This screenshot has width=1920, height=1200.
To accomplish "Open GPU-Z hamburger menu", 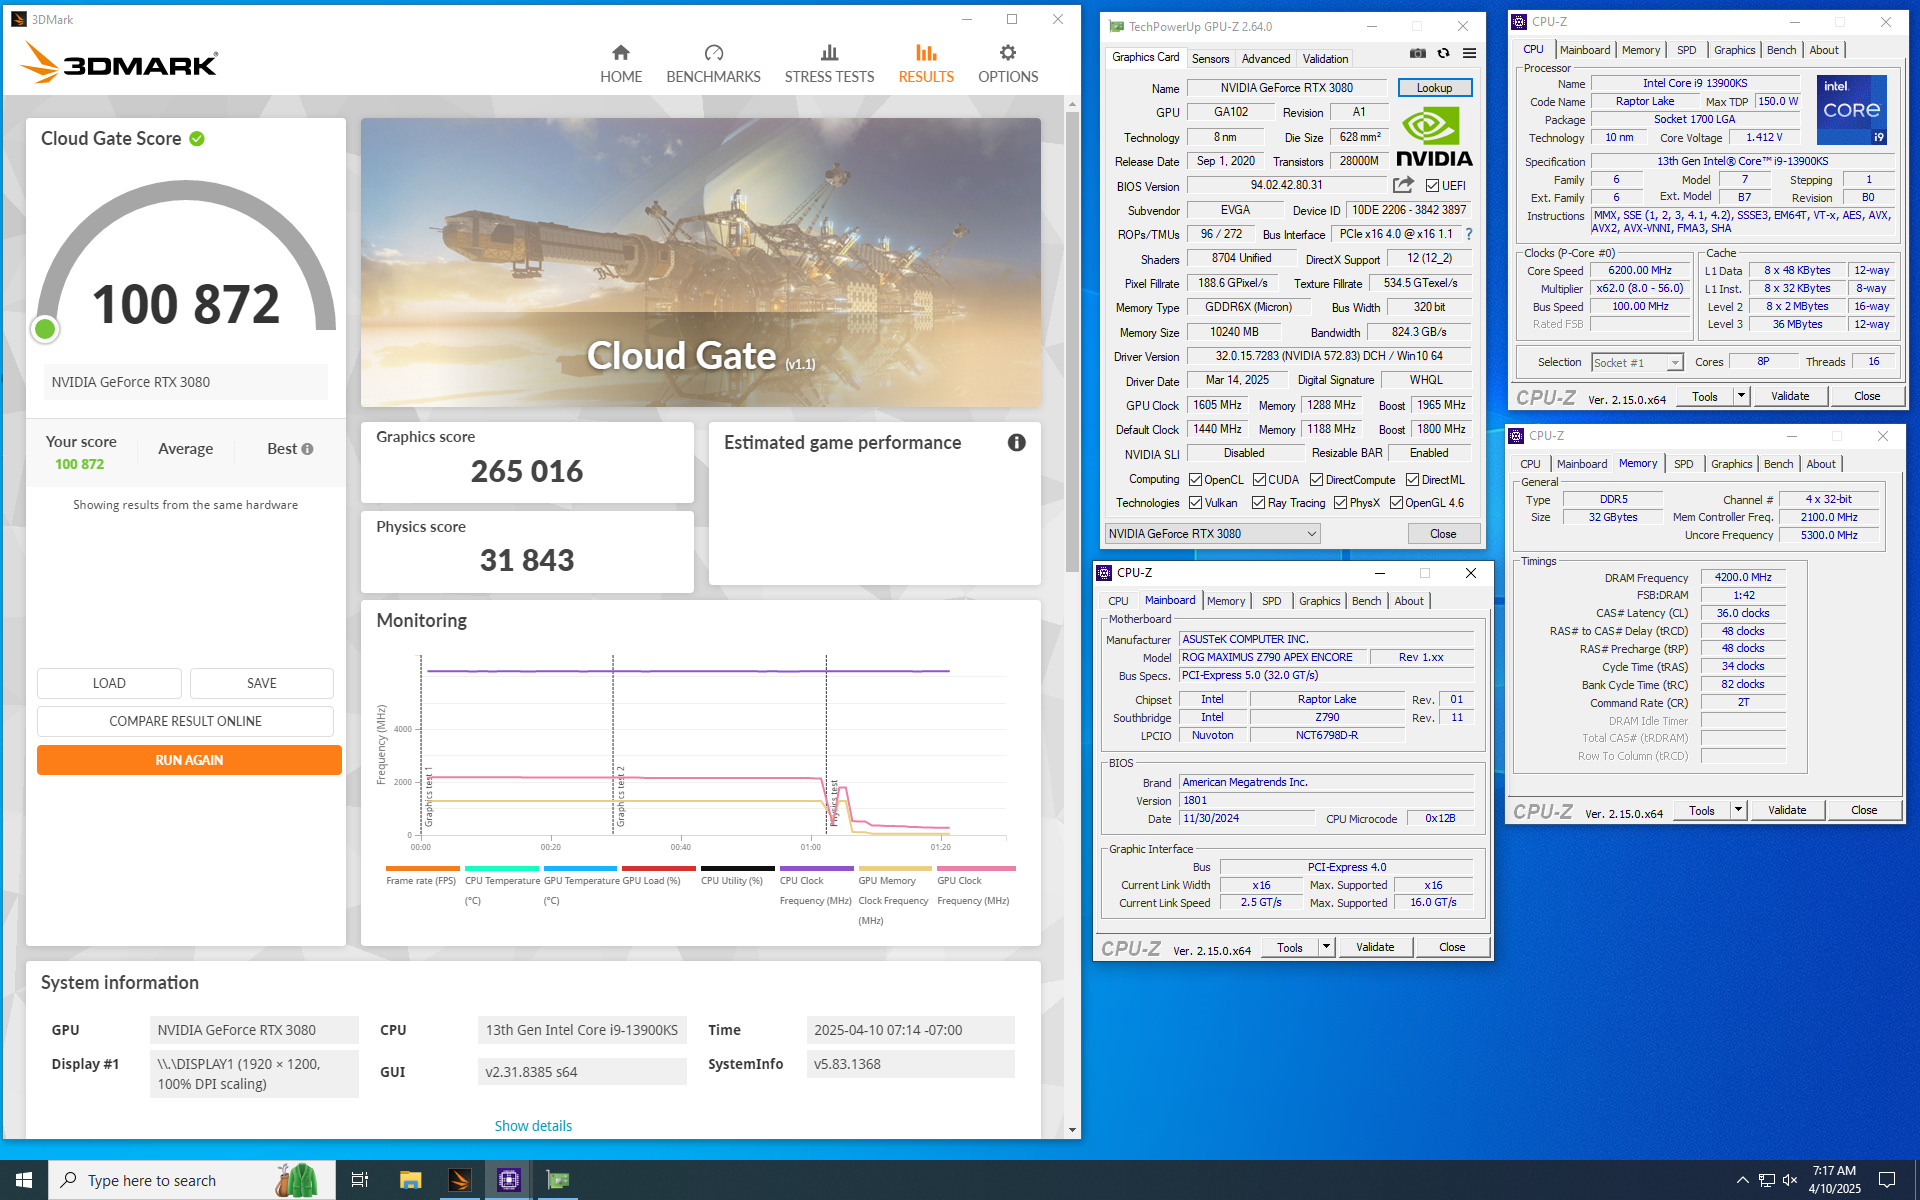I will coord(1469,53).
